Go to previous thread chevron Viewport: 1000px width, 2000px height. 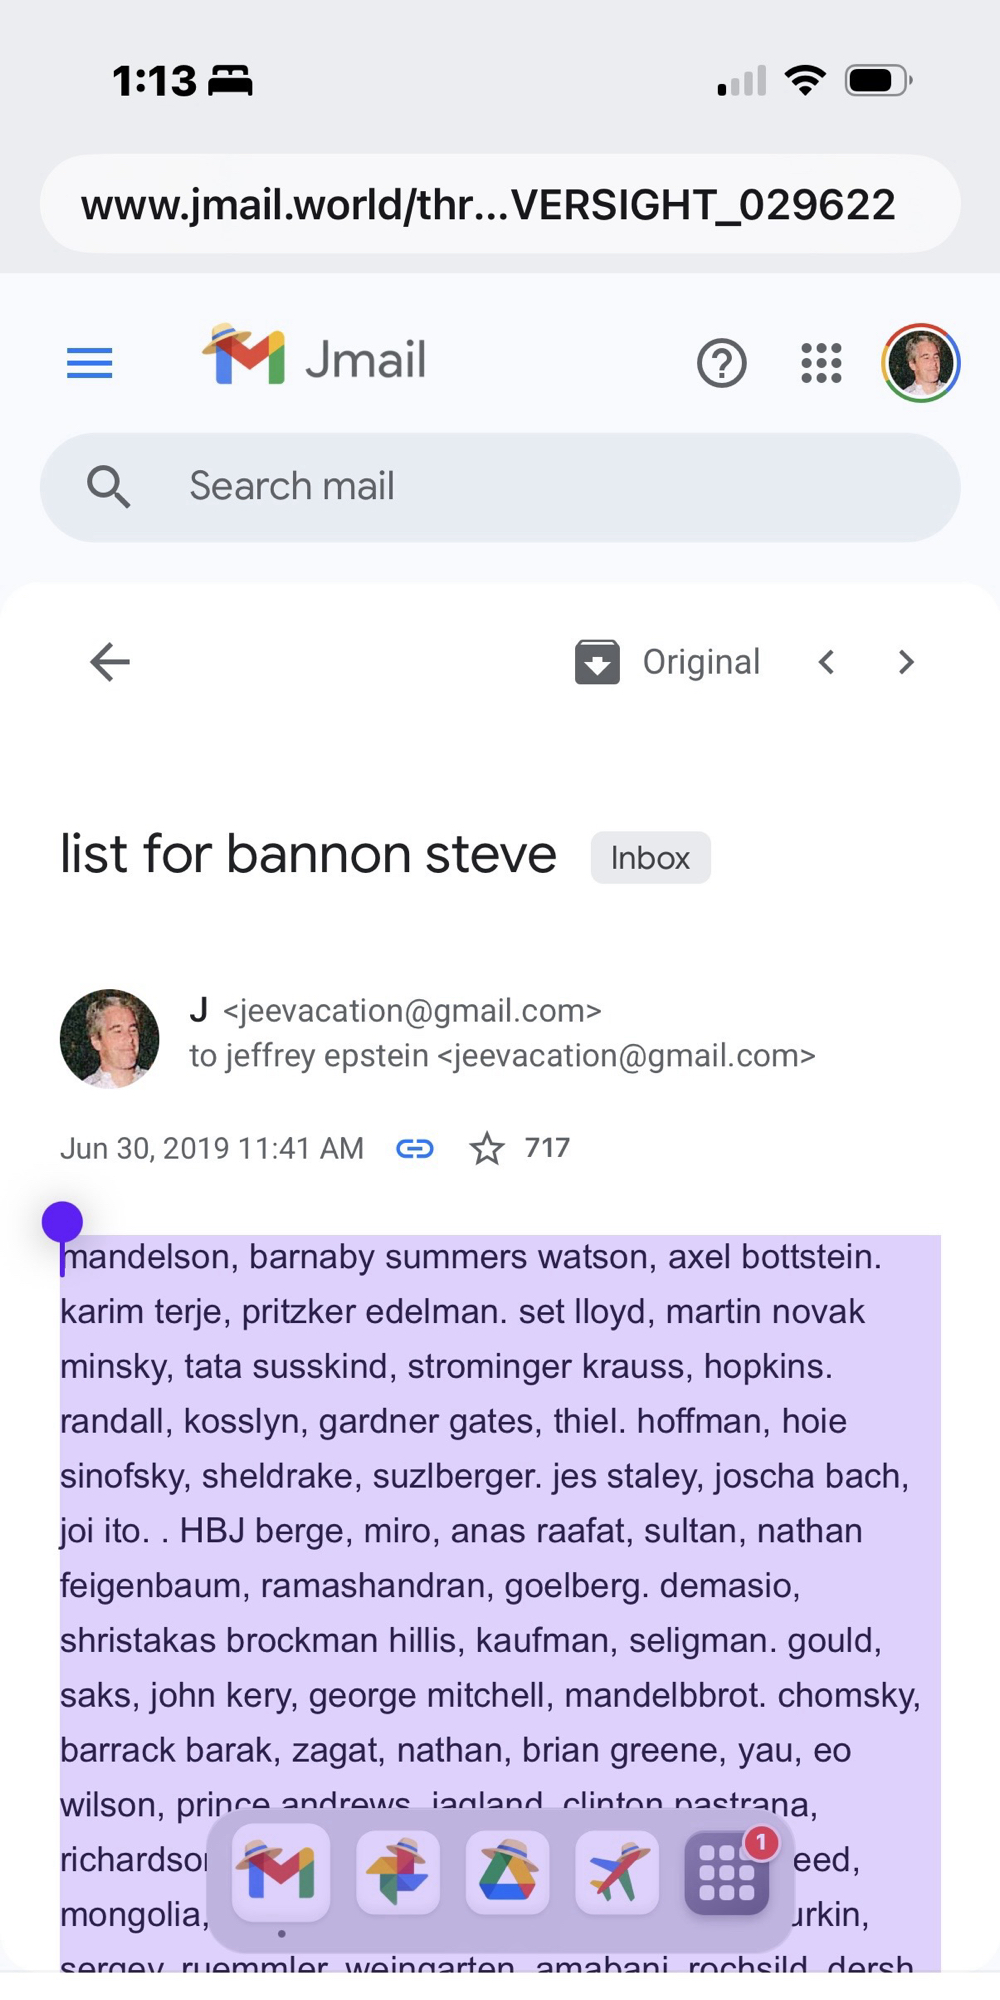click(x=826, y=662)
